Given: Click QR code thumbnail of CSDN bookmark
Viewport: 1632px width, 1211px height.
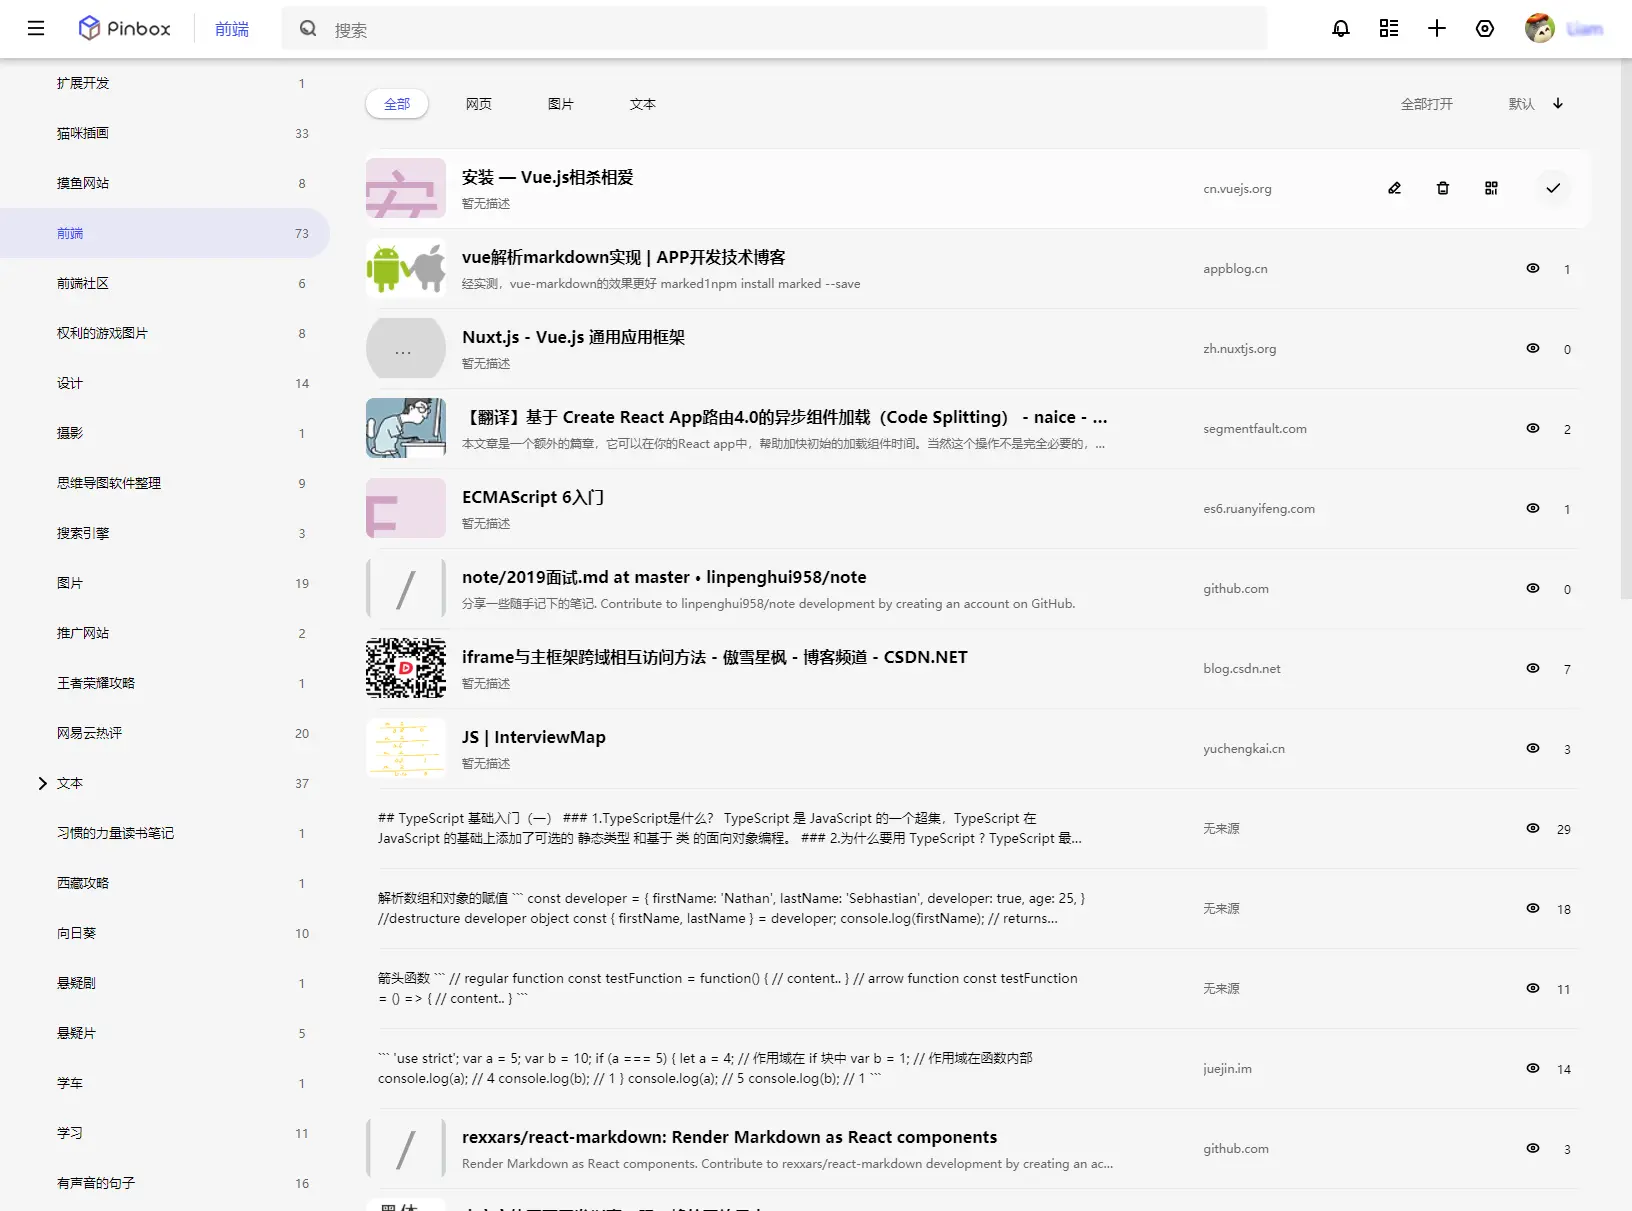Looking at the screenshot, I should pos(406,668).
